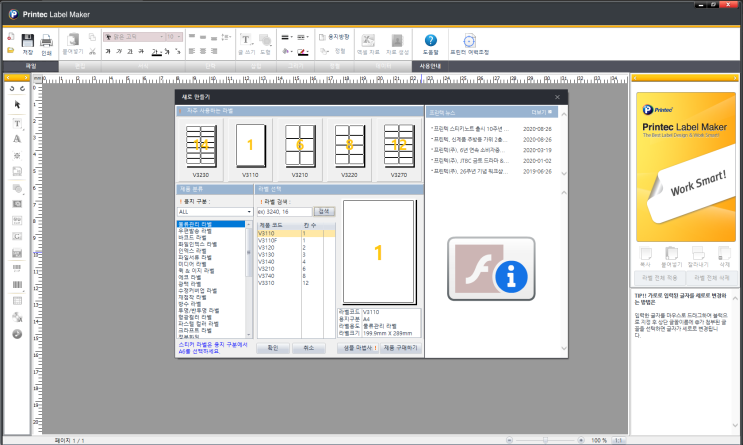The image size is (743, 445).
Task: Click the zoom-in plus icon in status bar
Action: pyautogui.click(x=581, y=440)
